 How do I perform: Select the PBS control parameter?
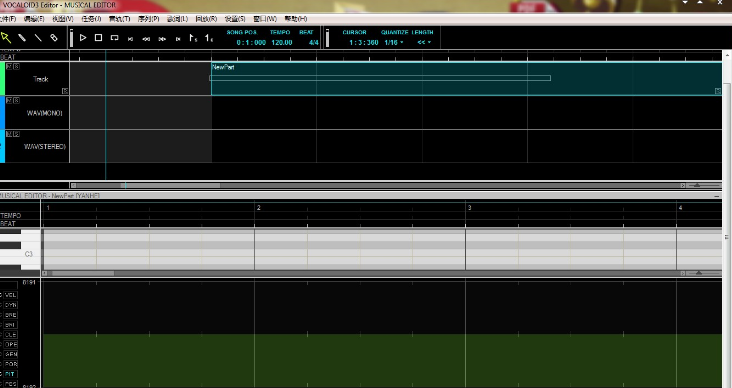pos(10,384)
